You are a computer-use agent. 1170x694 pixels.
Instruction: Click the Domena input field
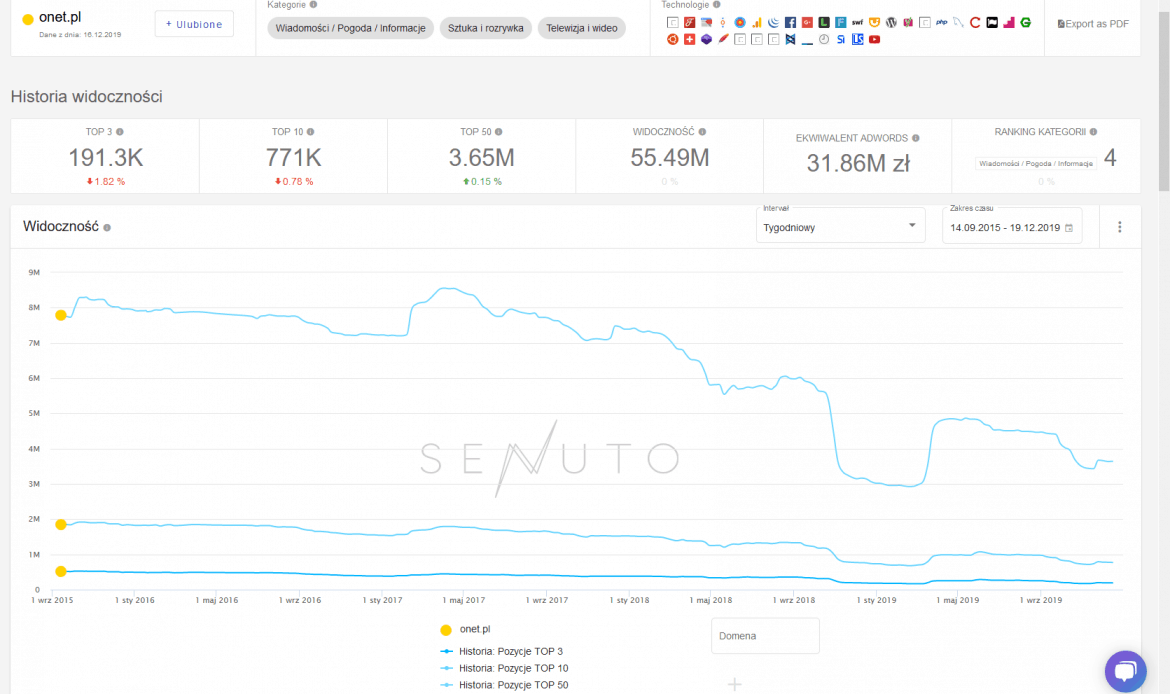pos(766,636)
